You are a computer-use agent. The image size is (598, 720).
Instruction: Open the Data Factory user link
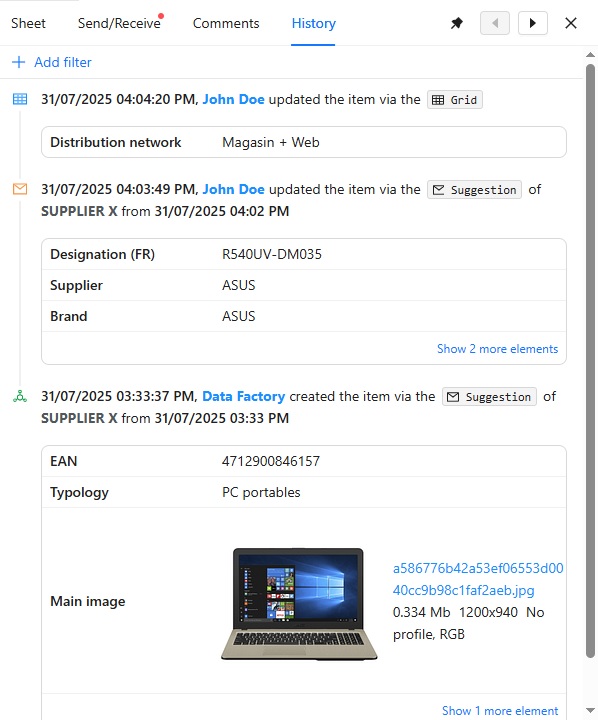pyautogui.click(x=243, y=396)
